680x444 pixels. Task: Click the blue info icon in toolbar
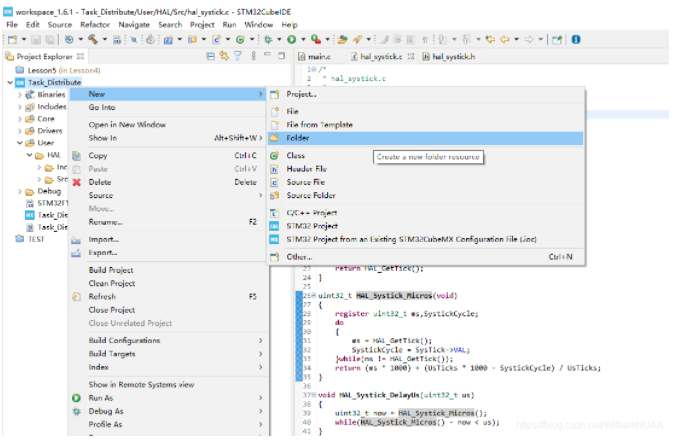[x=576, y=39]
